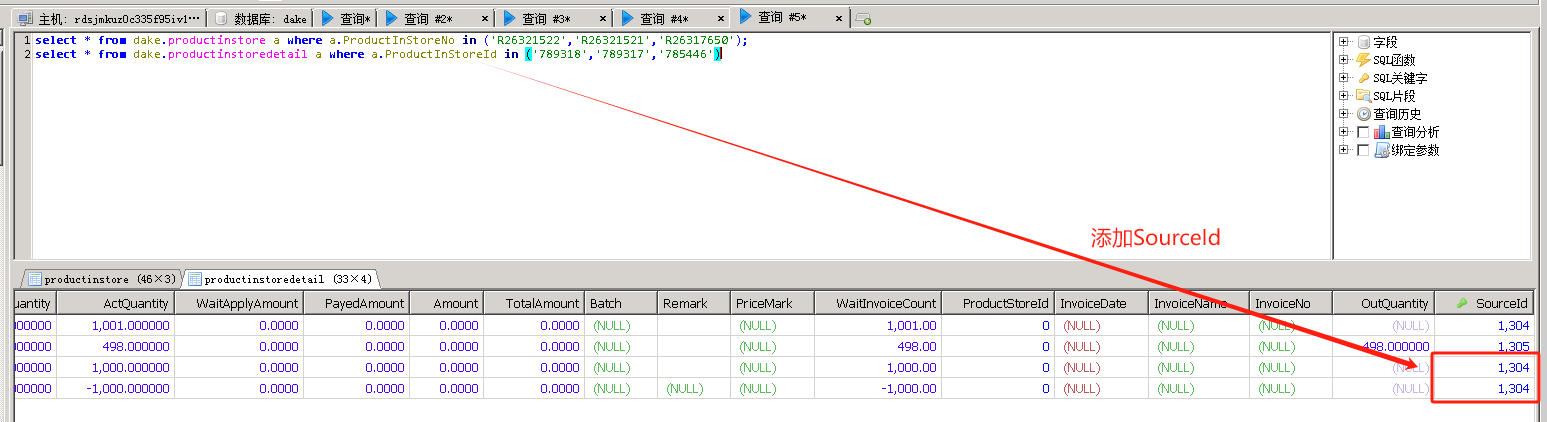Switch to the 查询 #2* tab
Viewport: 1547px width, 422px height.
pyautogui.click(x=437, y=19)
